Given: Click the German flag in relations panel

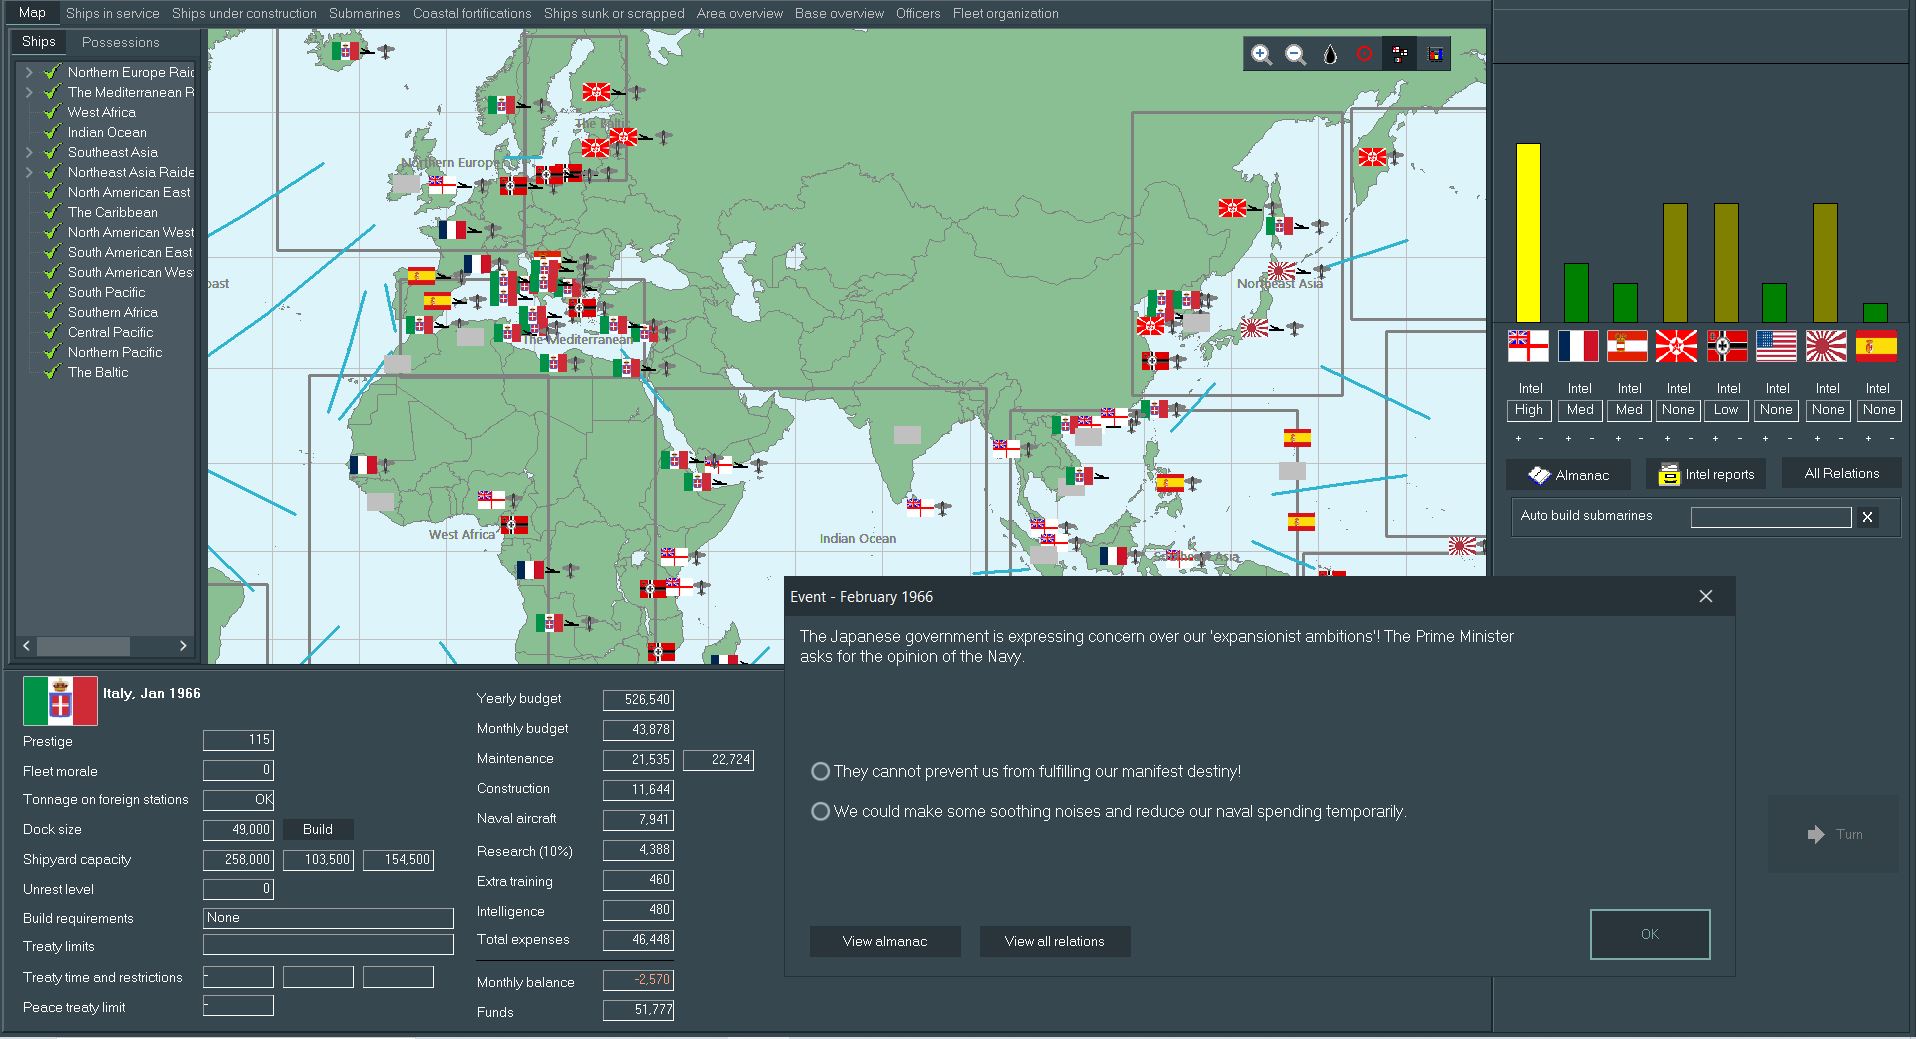Looking at the screenshot, I should 1727,346.
